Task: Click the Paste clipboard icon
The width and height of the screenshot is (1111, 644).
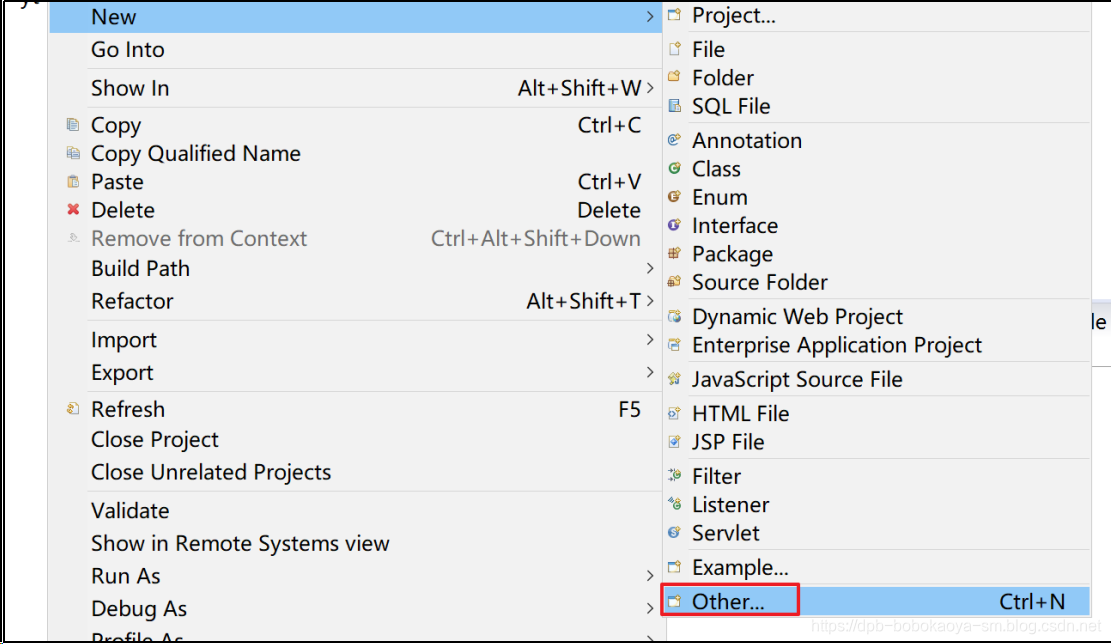Action: [x=73, y=181]
